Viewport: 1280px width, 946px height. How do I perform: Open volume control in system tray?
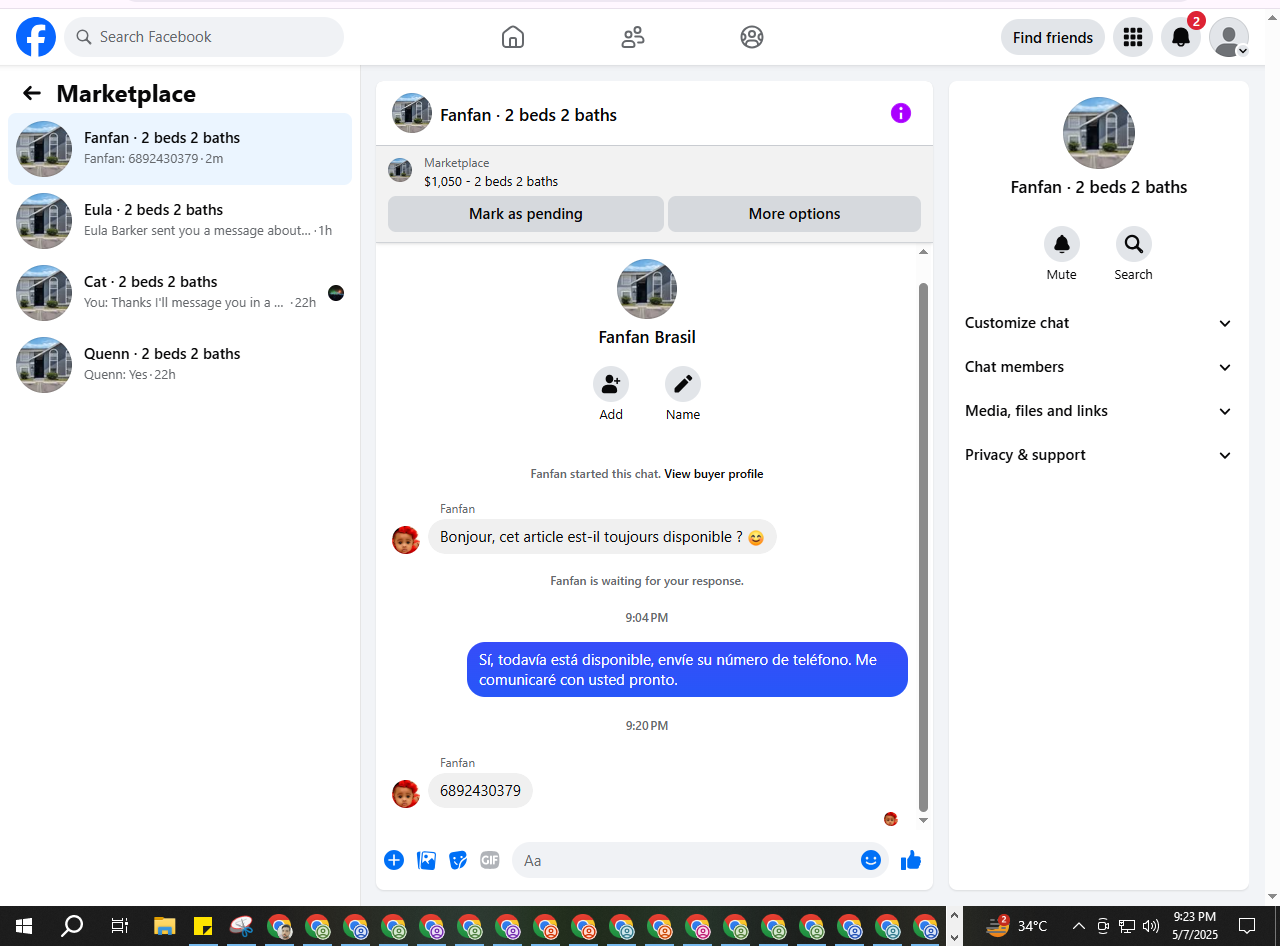point(1151,926)
